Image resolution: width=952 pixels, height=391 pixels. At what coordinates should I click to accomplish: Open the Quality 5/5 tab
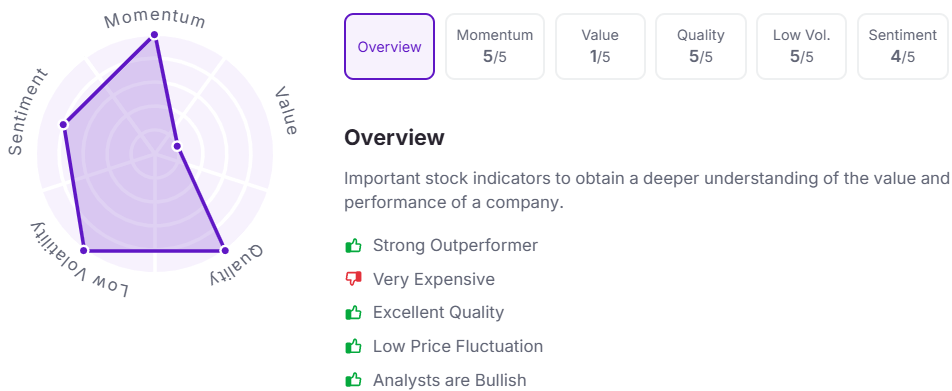[x=701, y=47]
